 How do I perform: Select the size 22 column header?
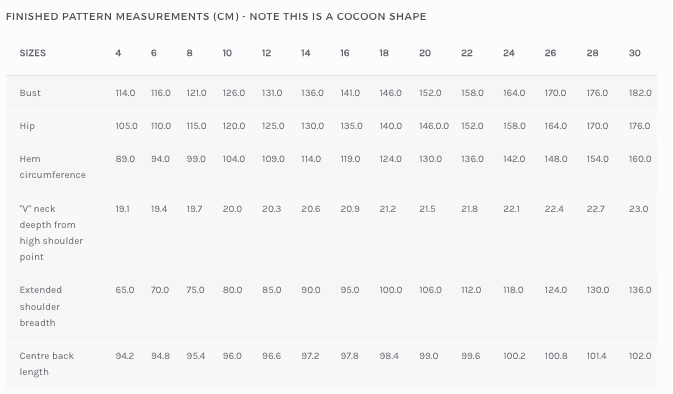(467, 53)
